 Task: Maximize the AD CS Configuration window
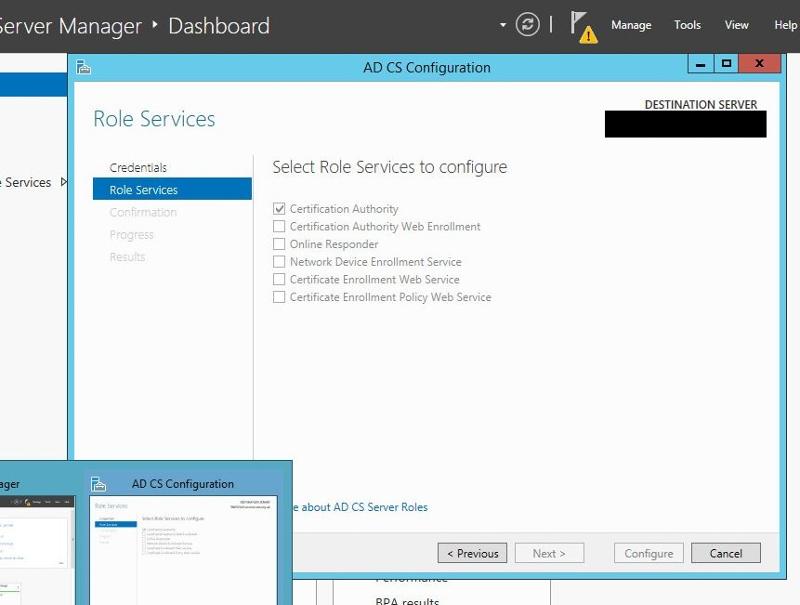(727, 64)
